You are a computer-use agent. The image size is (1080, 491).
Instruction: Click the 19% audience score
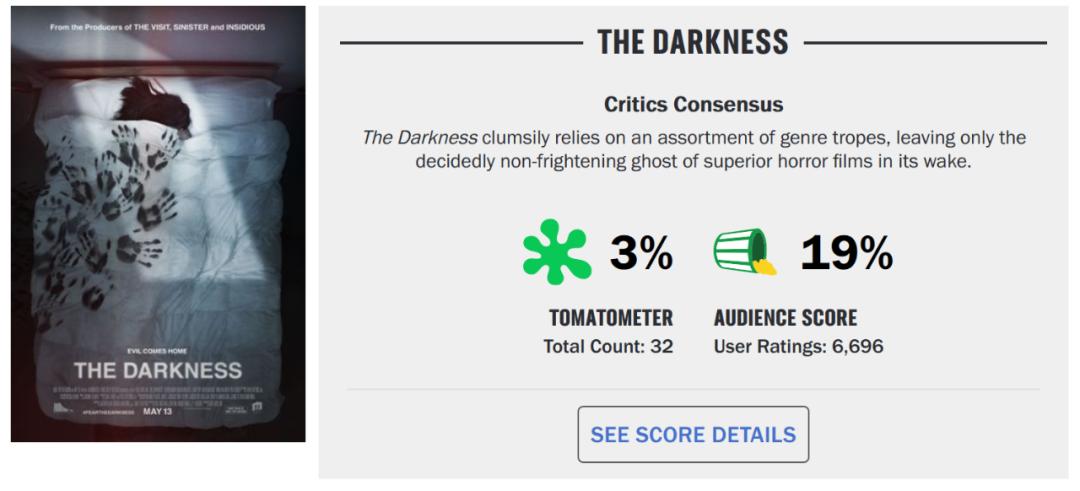point(846,255)
